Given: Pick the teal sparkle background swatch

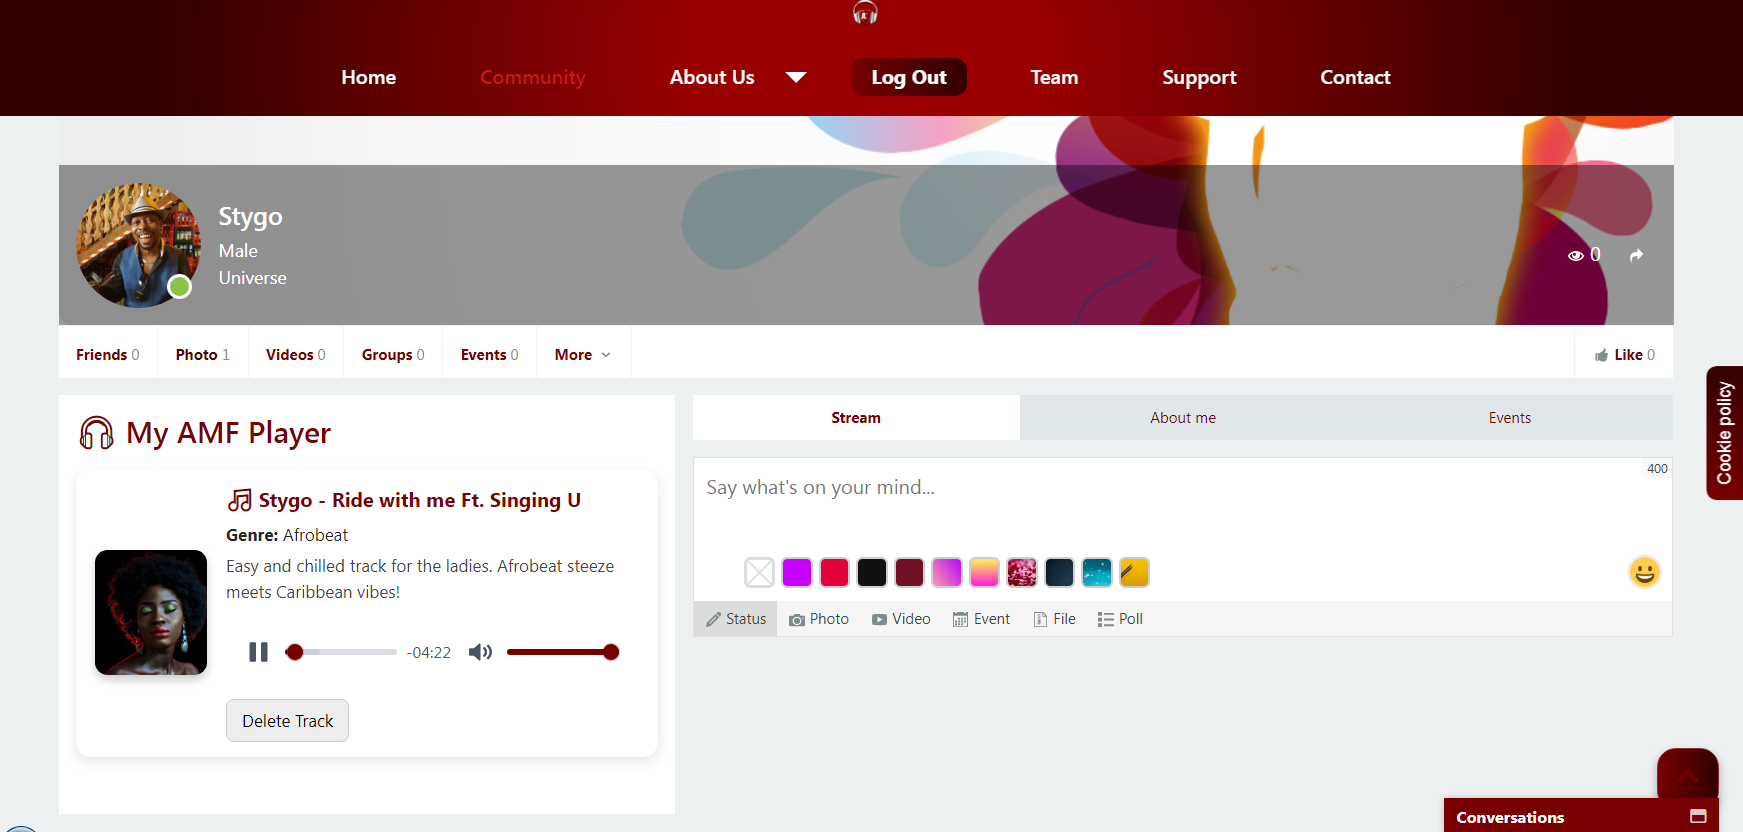Looking at the screenshot, I should [1097, 572].
